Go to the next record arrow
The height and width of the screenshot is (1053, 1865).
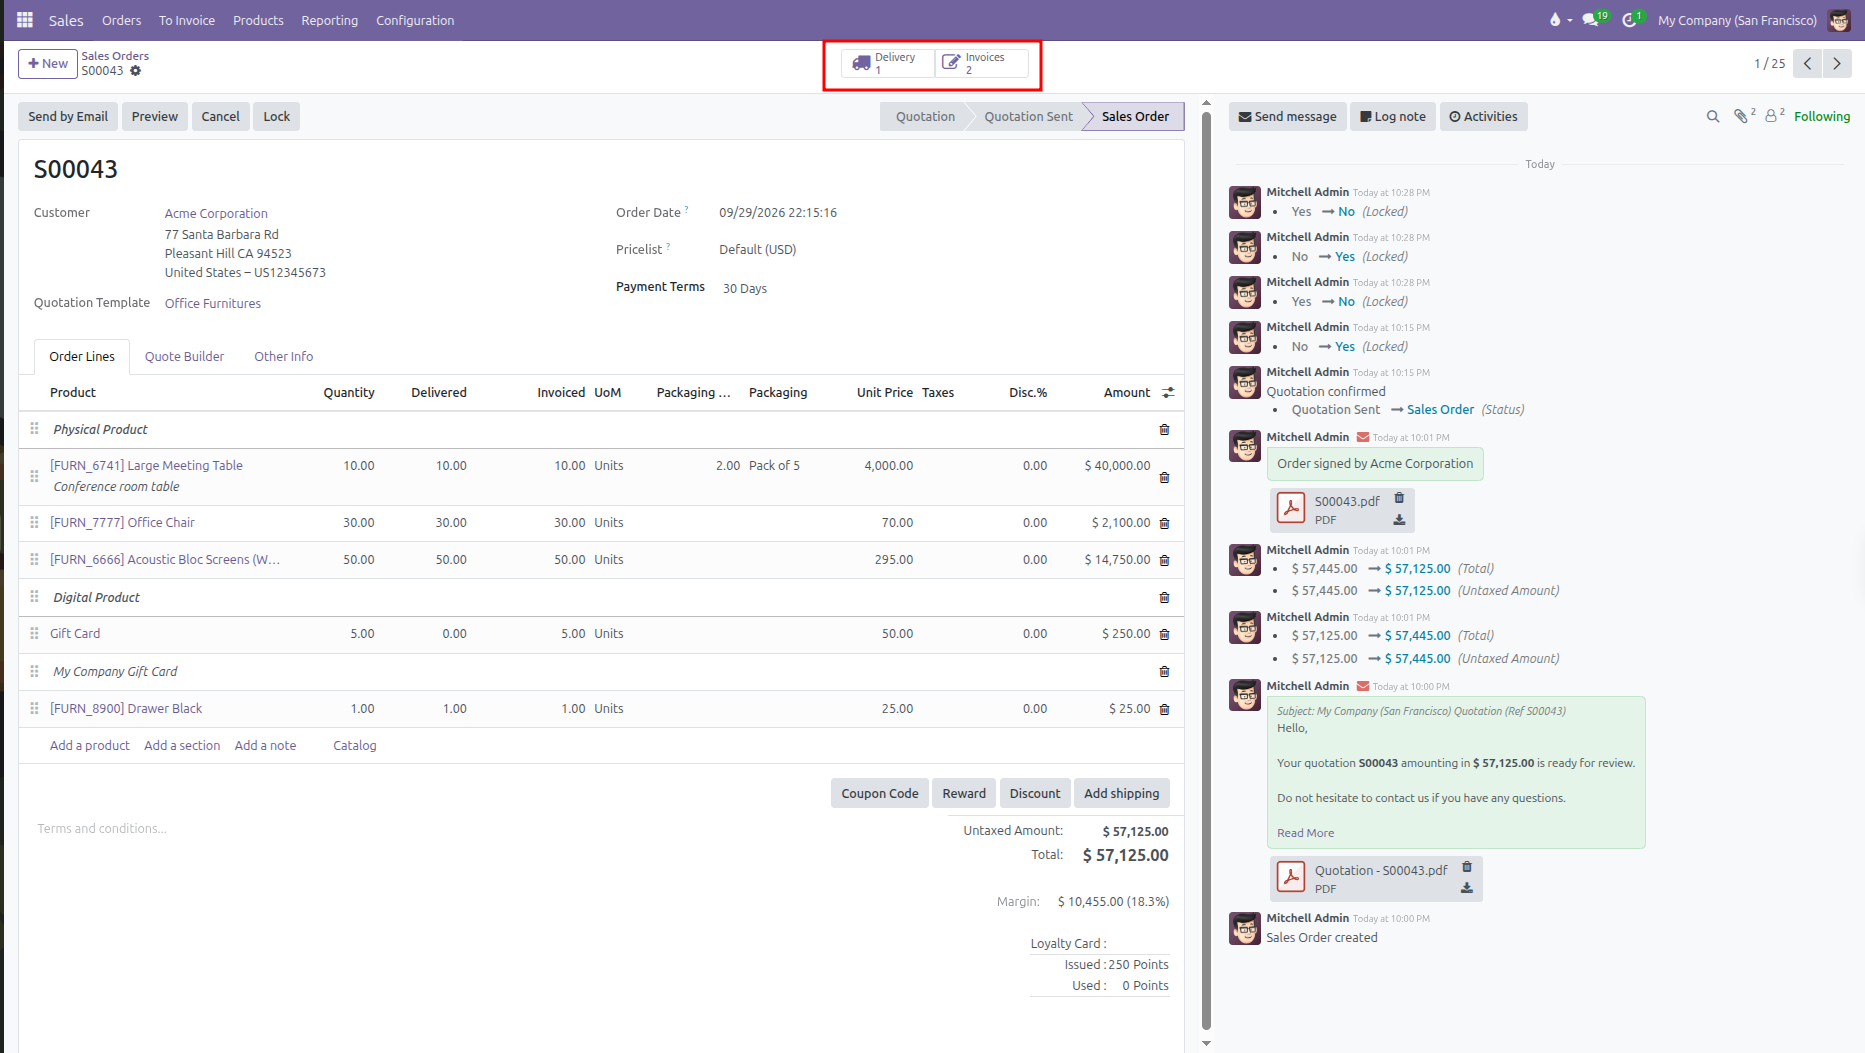[1837, 63]
